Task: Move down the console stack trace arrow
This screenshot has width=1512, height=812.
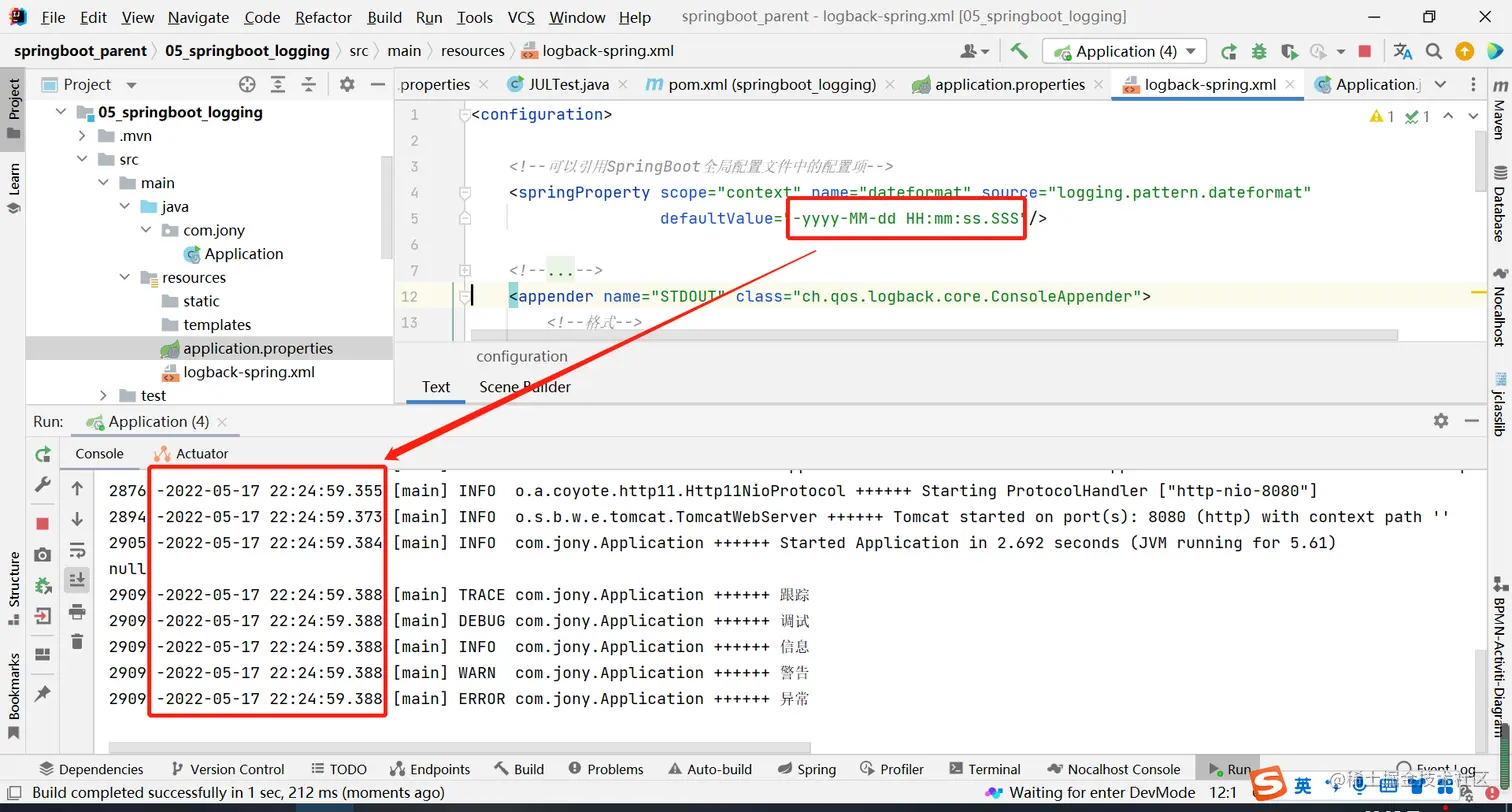Action: (77, 519)
